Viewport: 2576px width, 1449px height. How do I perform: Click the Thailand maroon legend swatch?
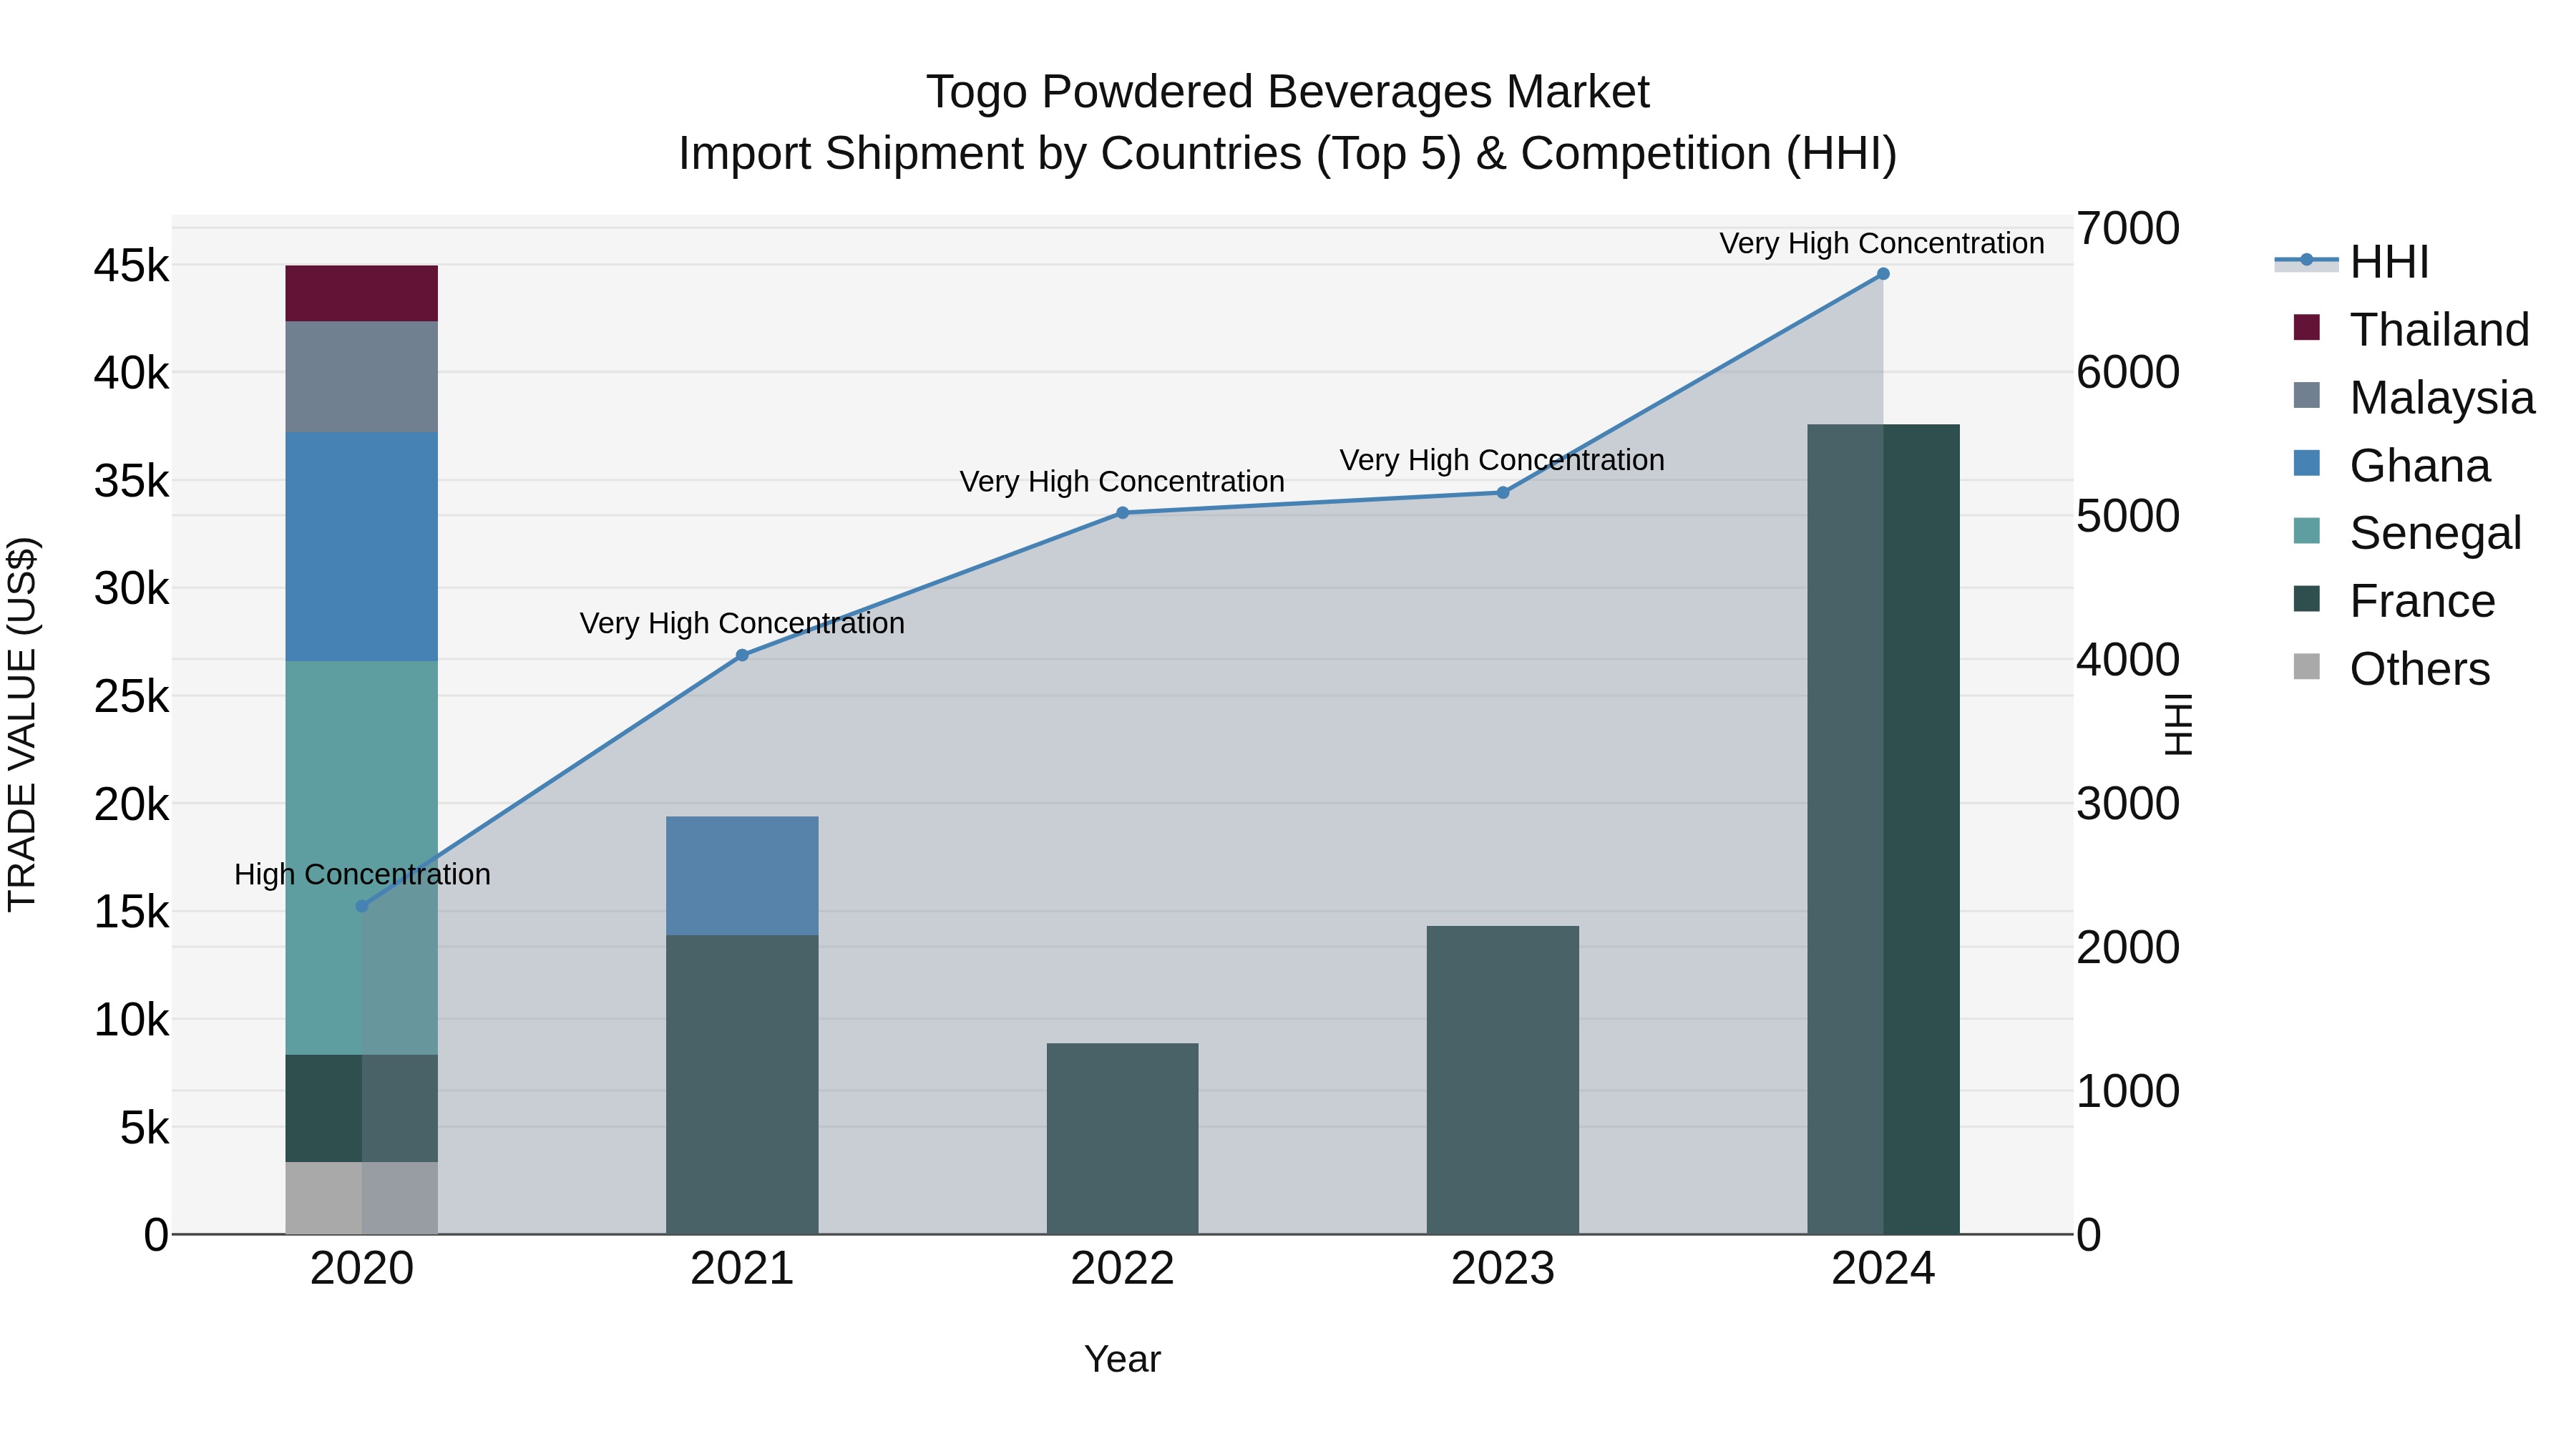click(x=2306, y=327)
